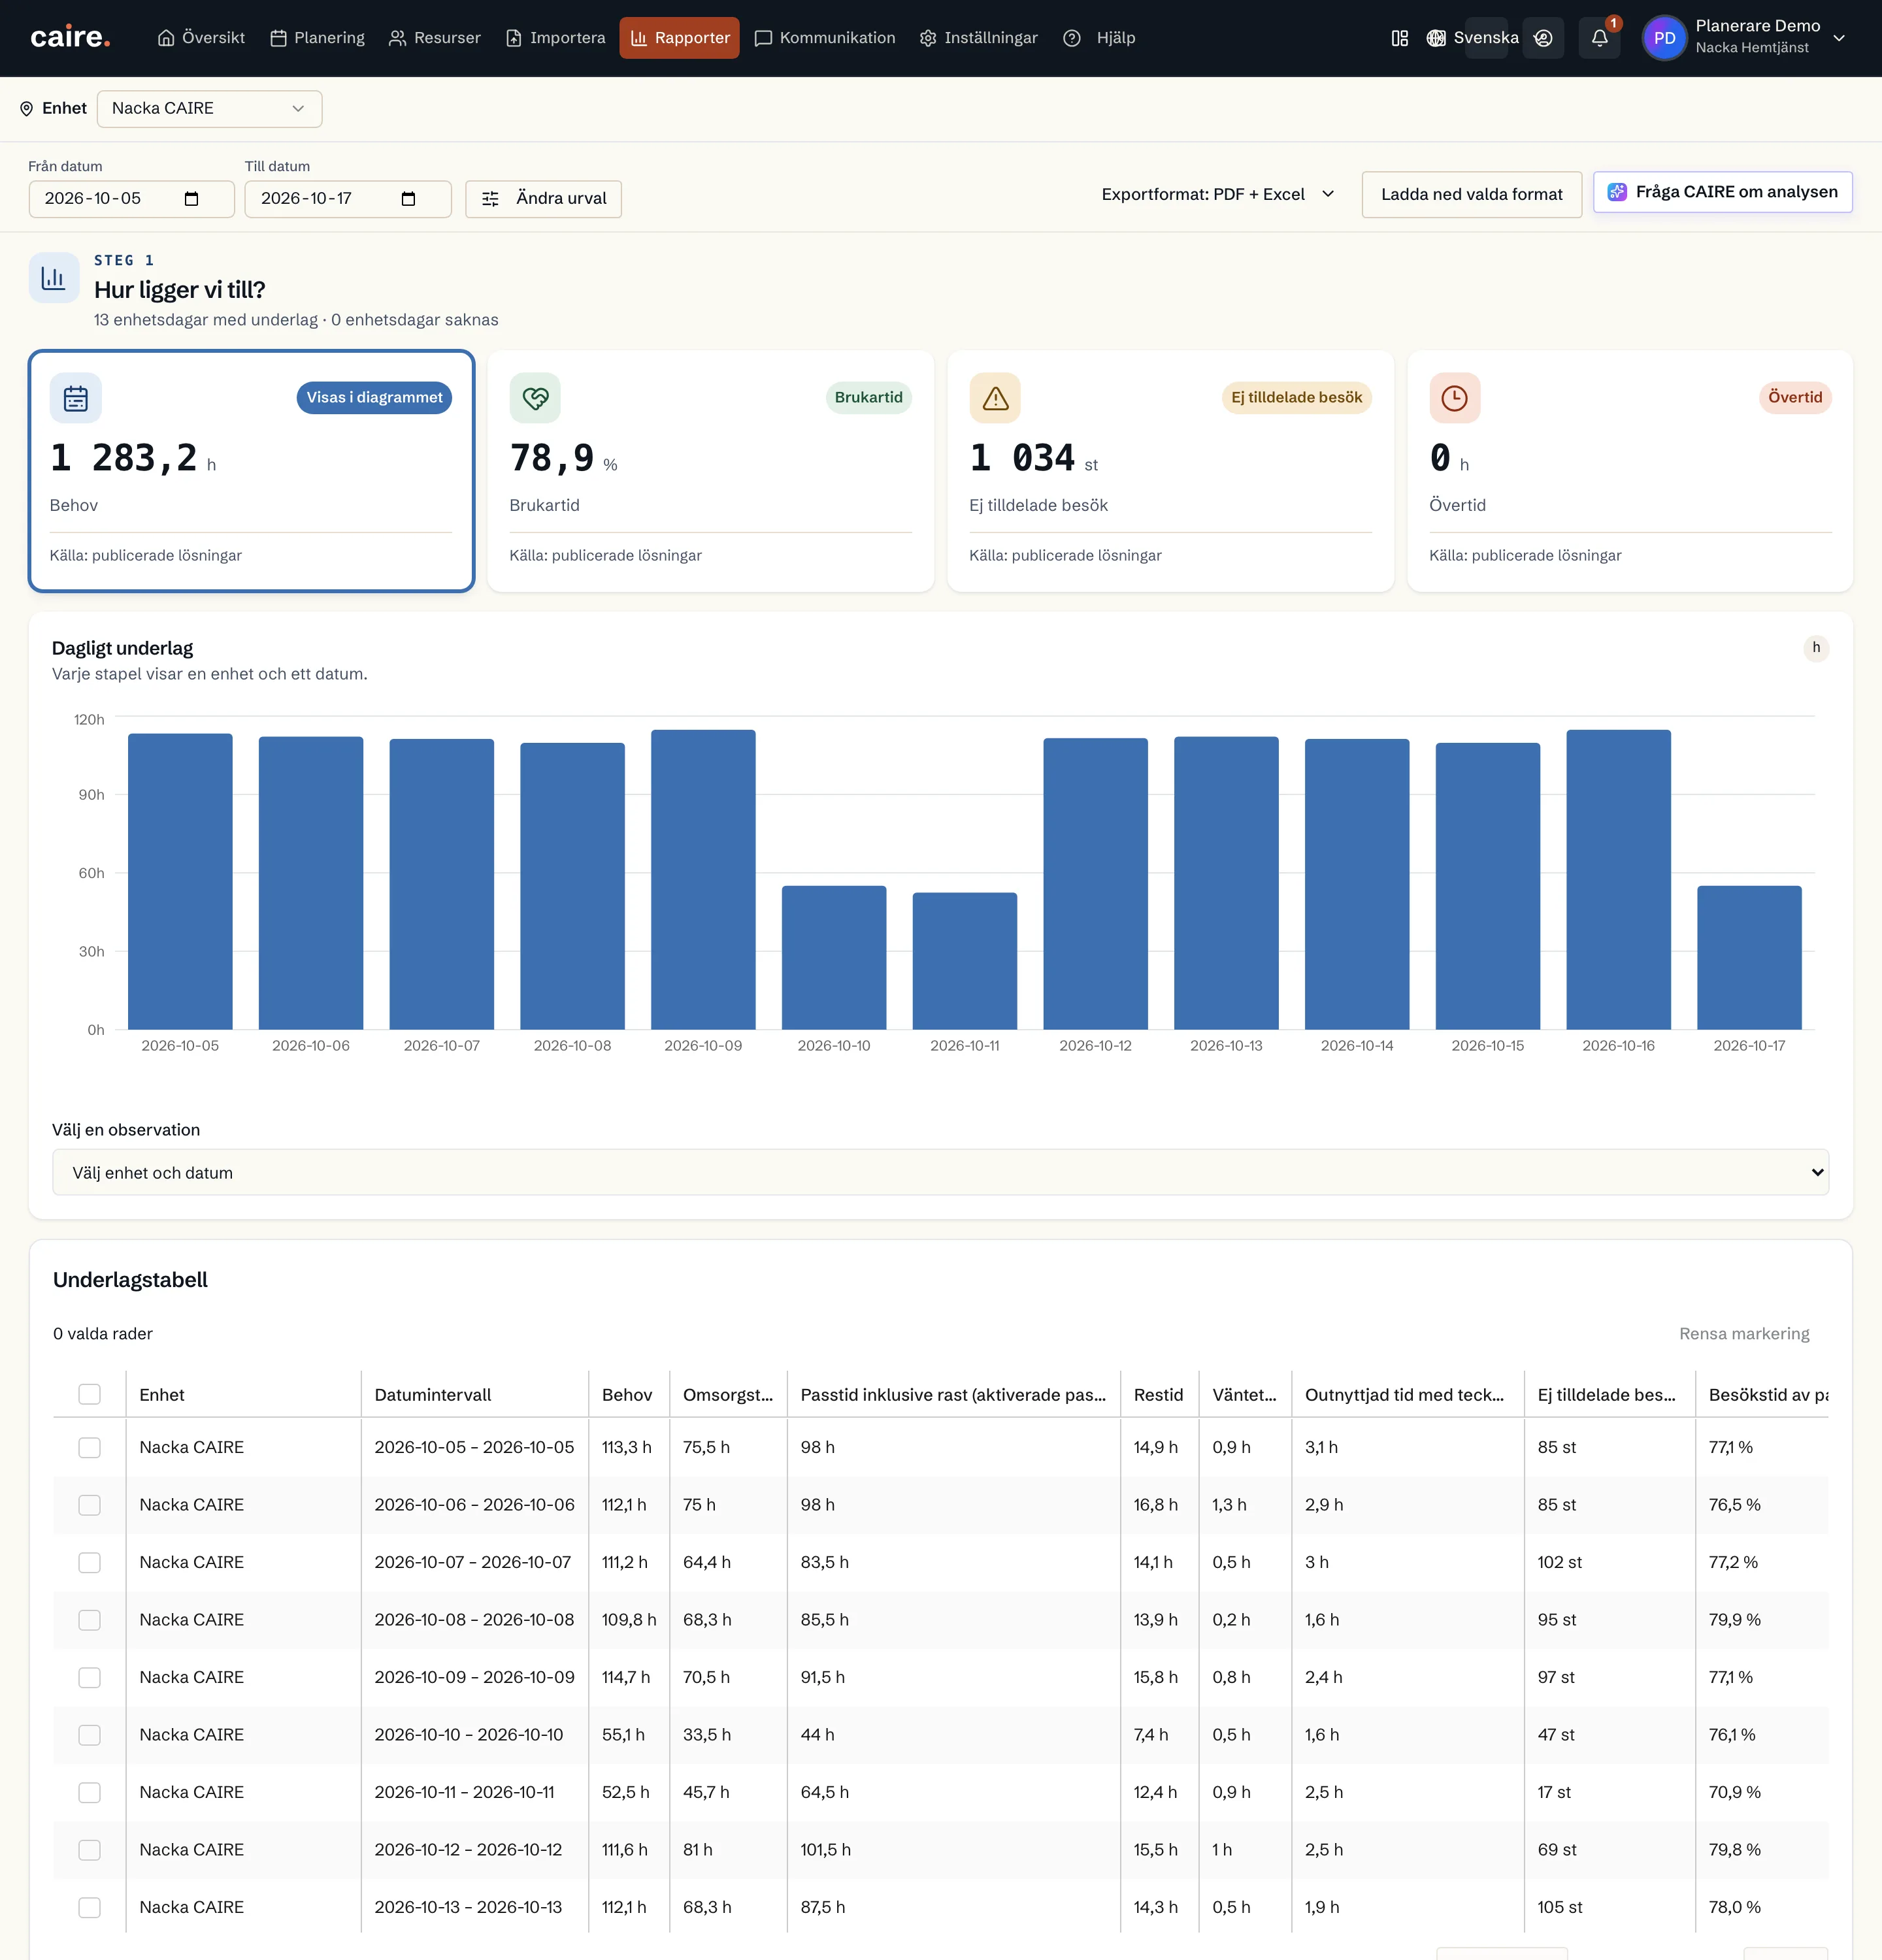Open notifications bell
1882x1960 pixels.
click(1599, 38)
